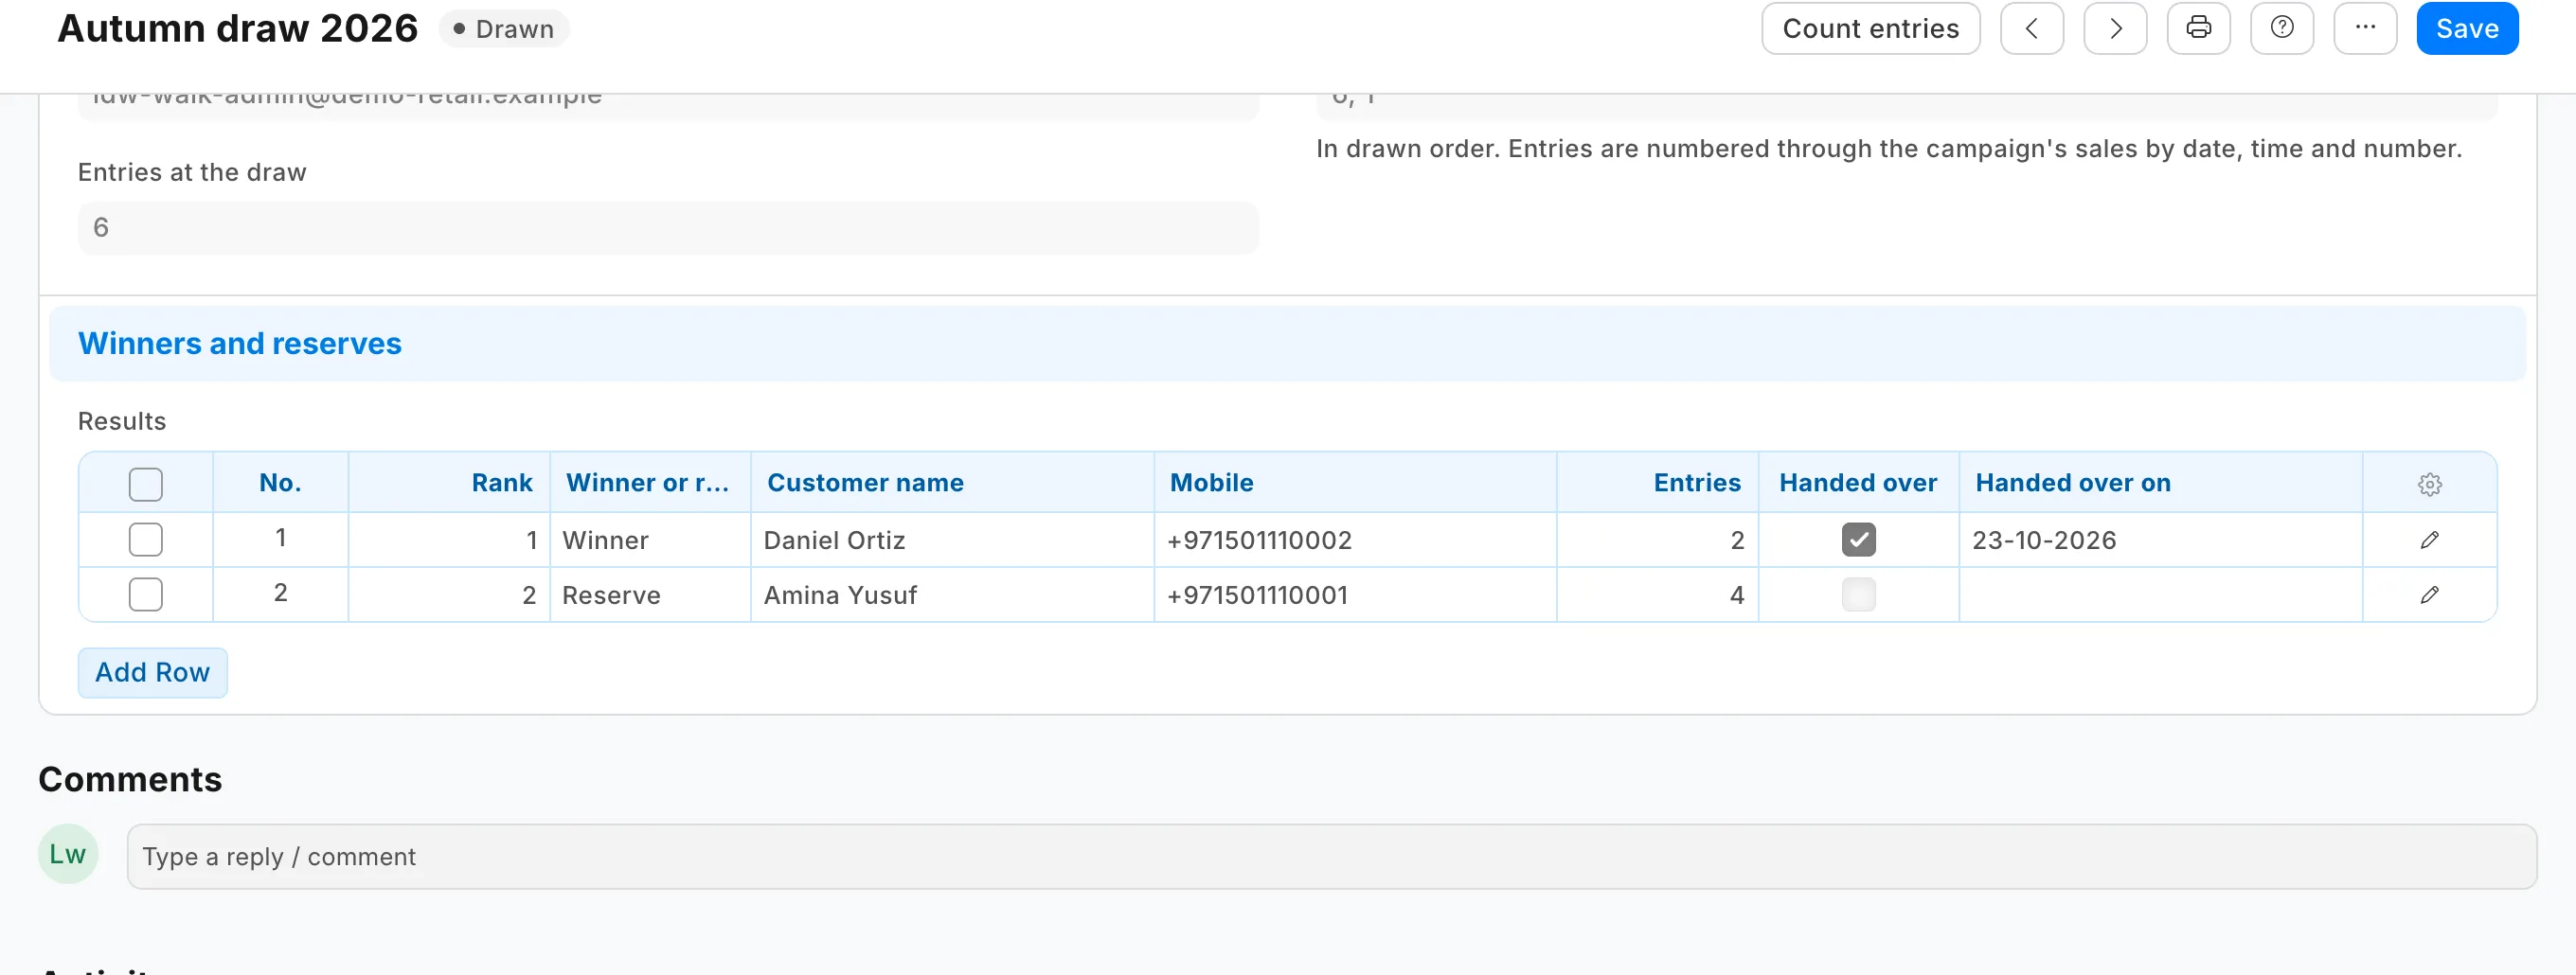
Task: Click the Handed over column header
Action: pos(1858,483)
